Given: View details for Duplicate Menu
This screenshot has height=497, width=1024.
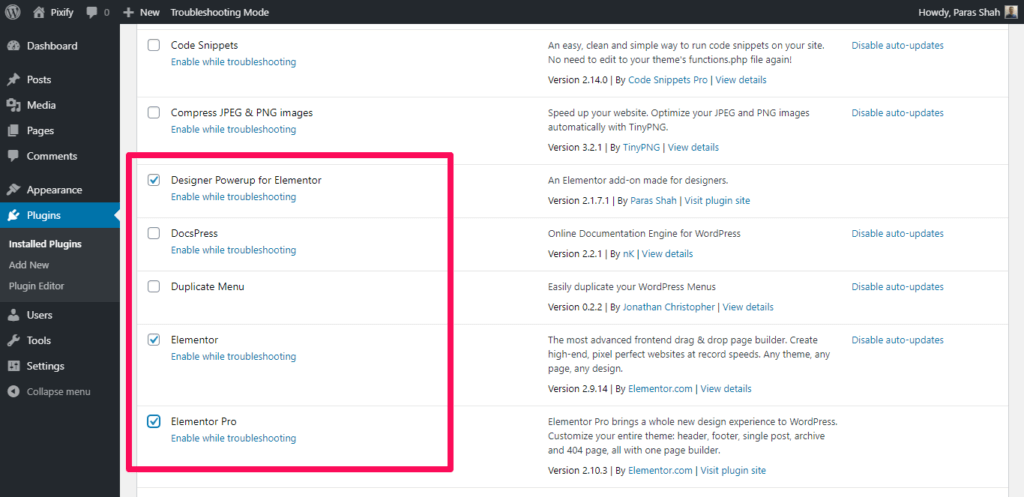Looking at the screenshot, I should (x=748, y=307).
